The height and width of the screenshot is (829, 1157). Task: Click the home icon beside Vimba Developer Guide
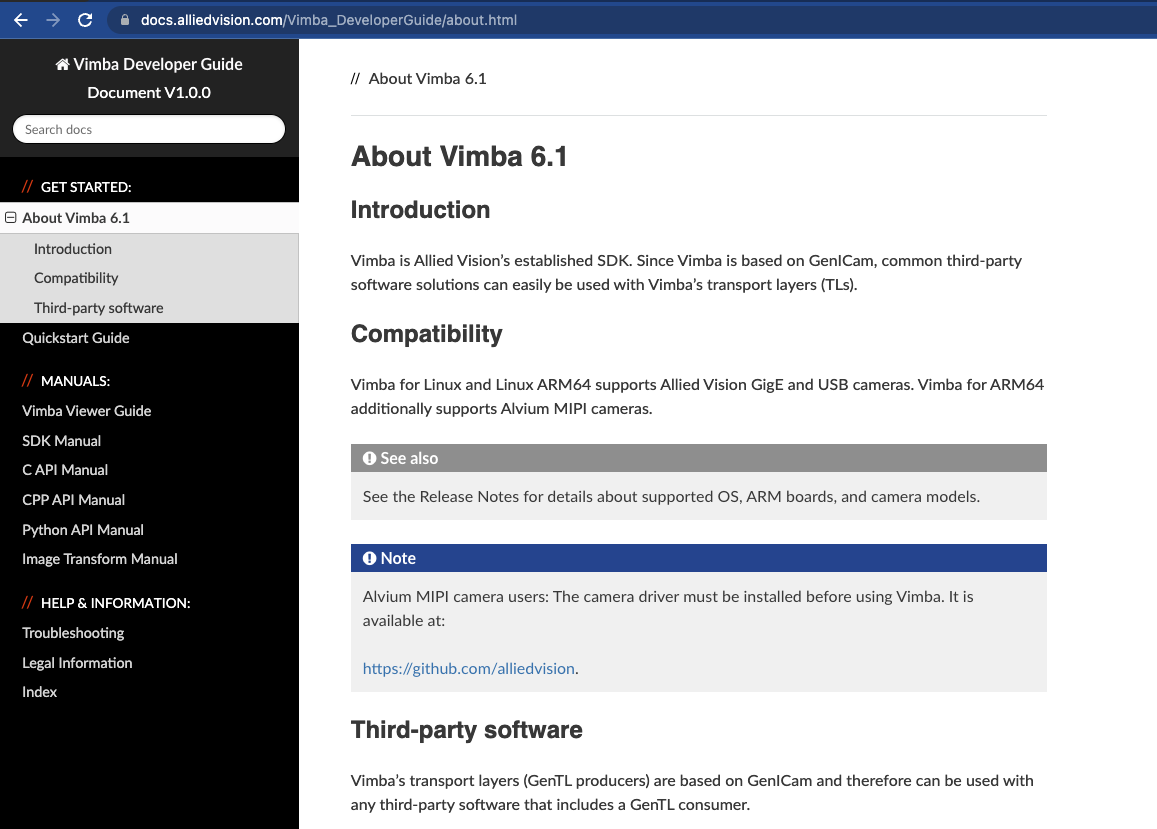[x=63, y=64]
